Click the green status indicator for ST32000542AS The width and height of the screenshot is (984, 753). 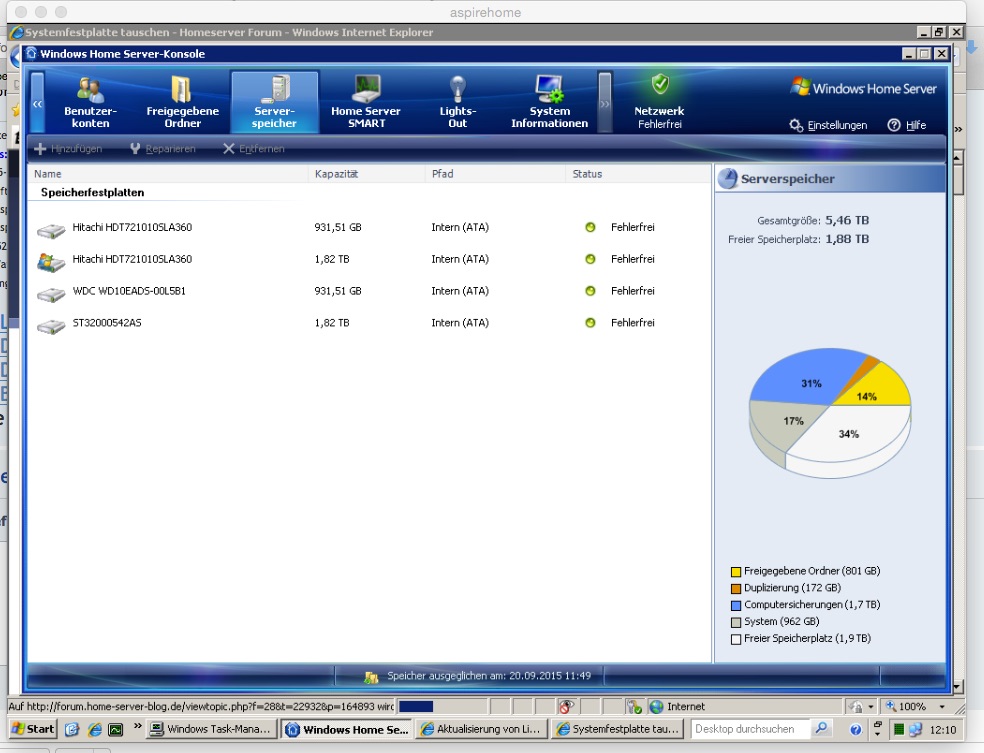point(590,323)
